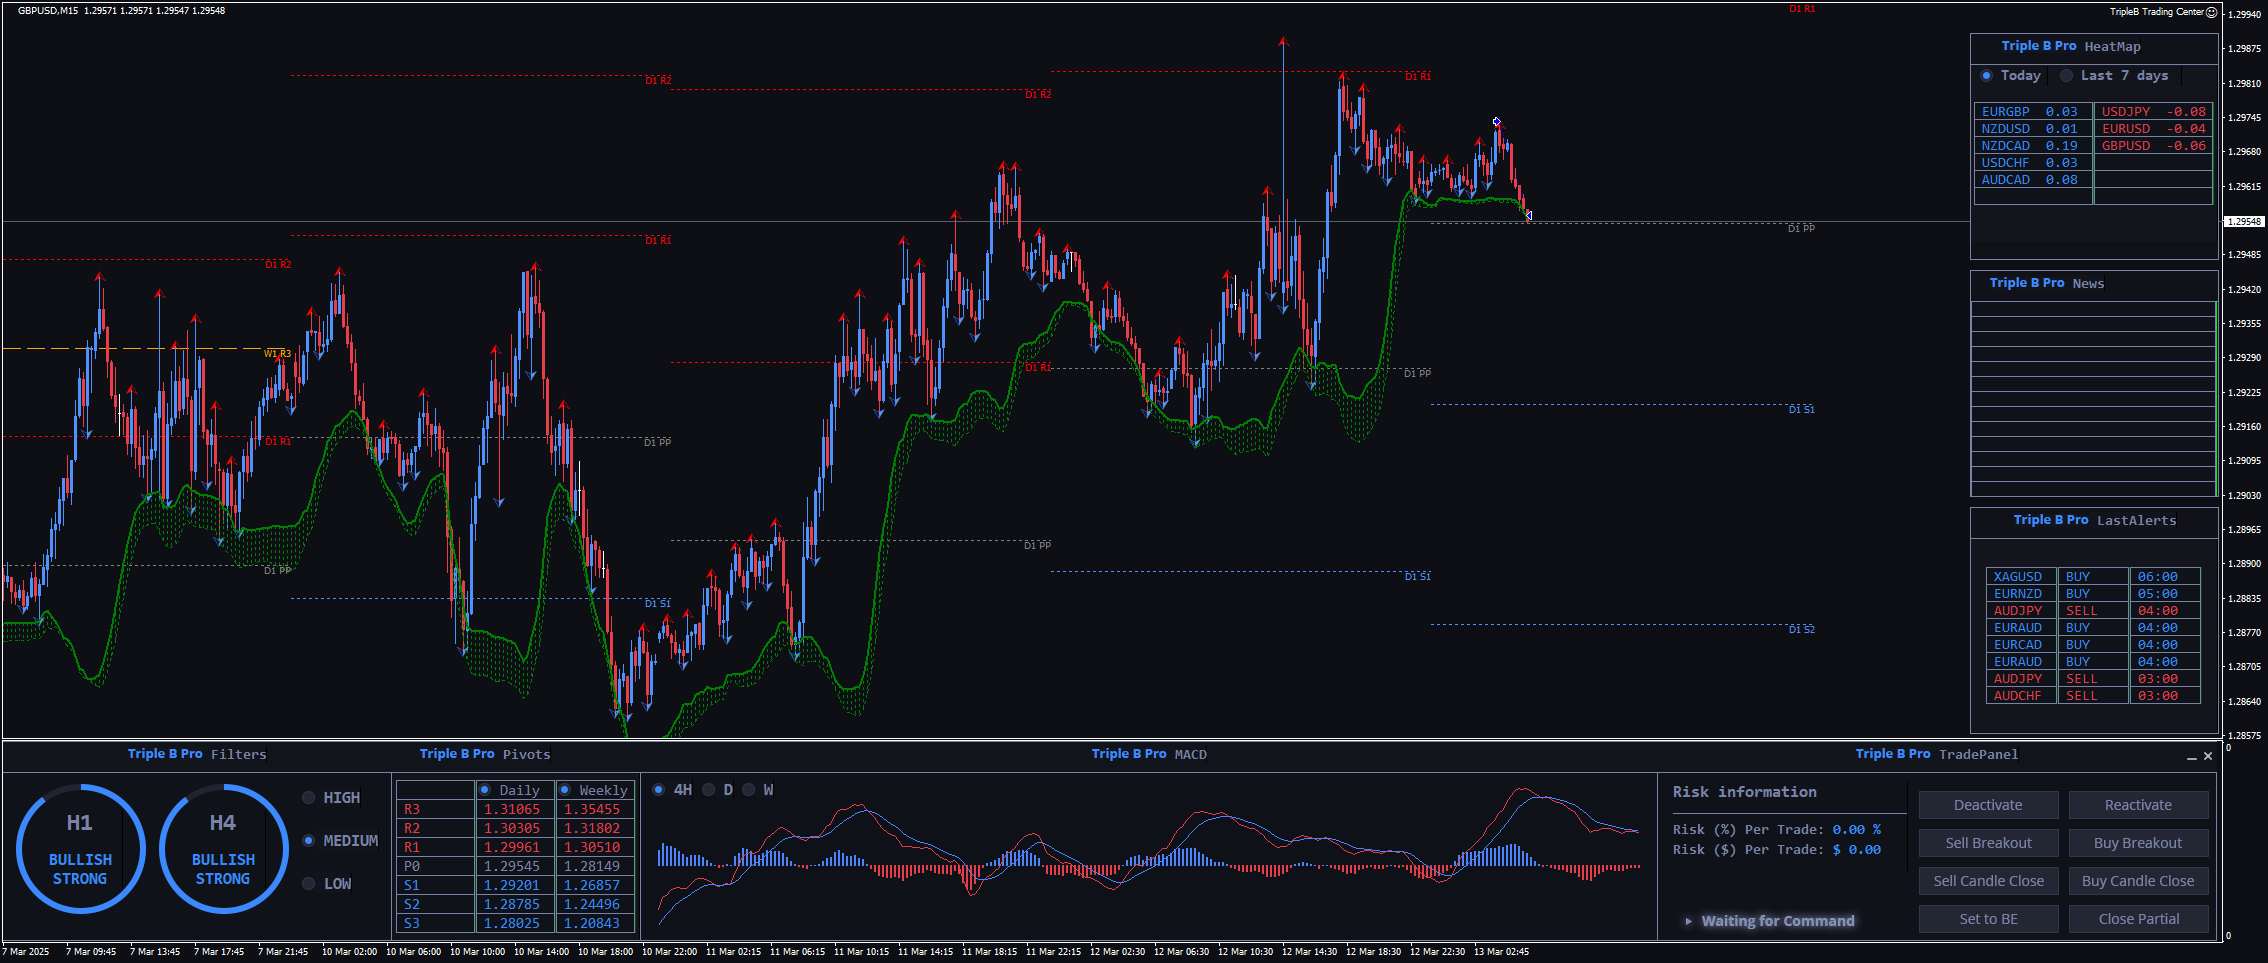This screenshot has width=2268, height=963.
Task: Click the Deactivate button
Action: pyautogui.click(x=1987, y=805)
